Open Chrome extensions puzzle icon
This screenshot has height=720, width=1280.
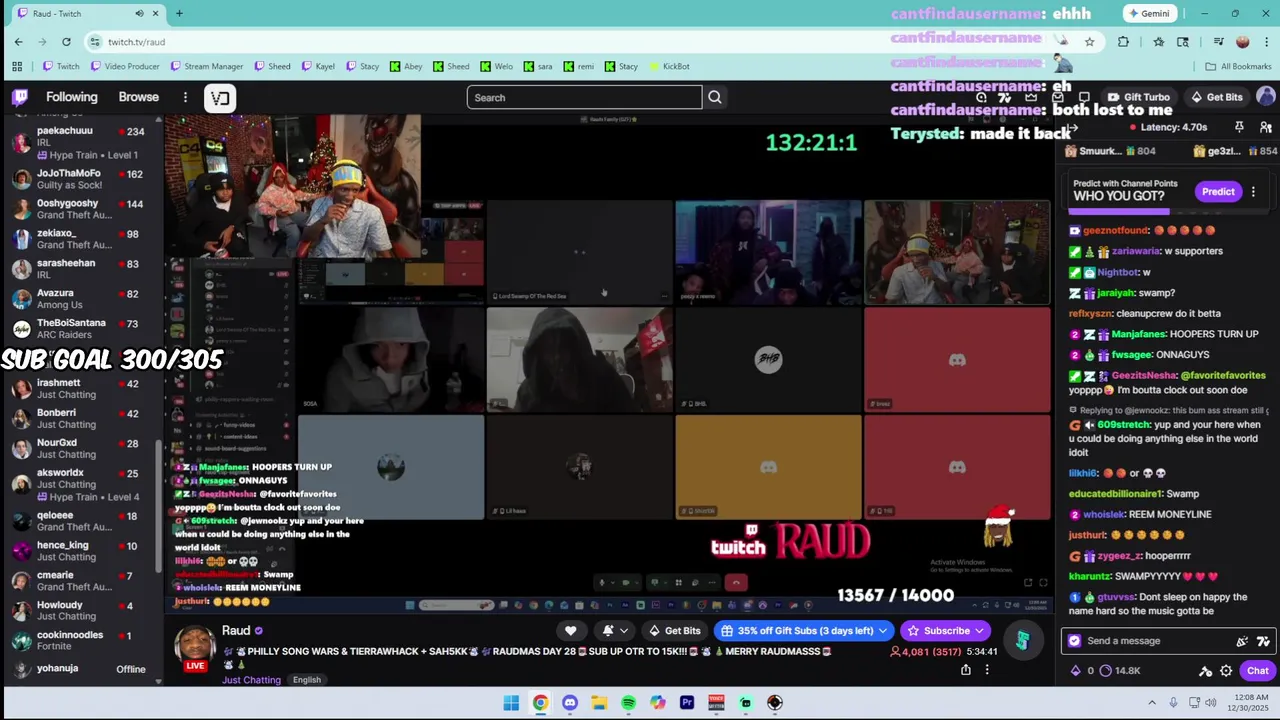click(1123, 42)
